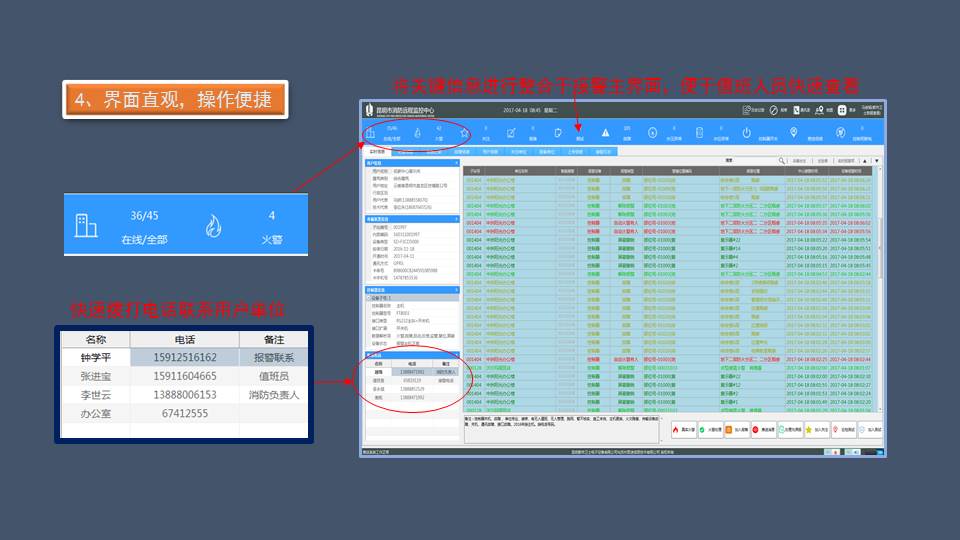Click the down arrow beside the search filters

click(877, 160)
